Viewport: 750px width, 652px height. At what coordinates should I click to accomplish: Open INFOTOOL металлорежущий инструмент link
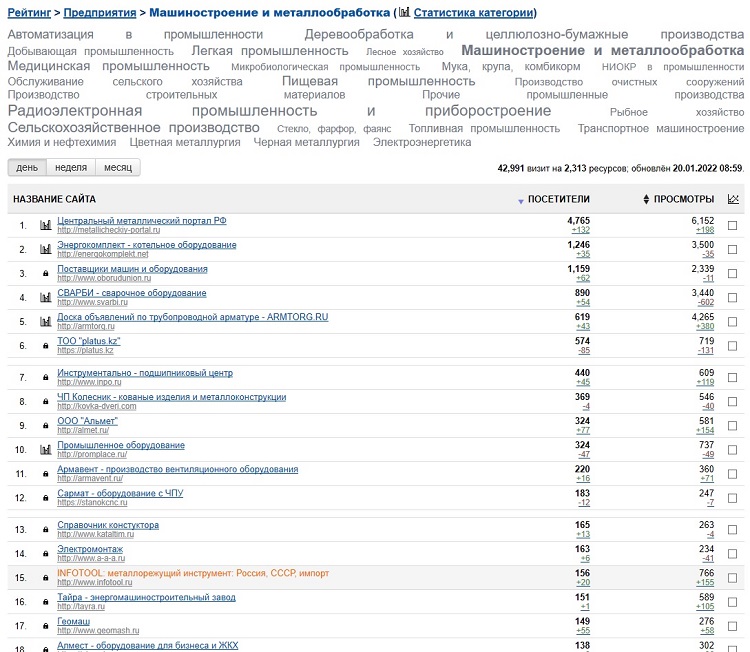point(193,573)
